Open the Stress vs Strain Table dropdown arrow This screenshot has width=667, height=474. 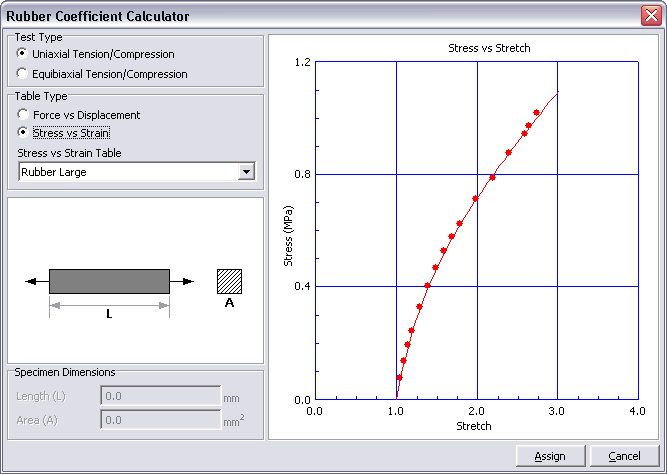(x=246, y=172)
